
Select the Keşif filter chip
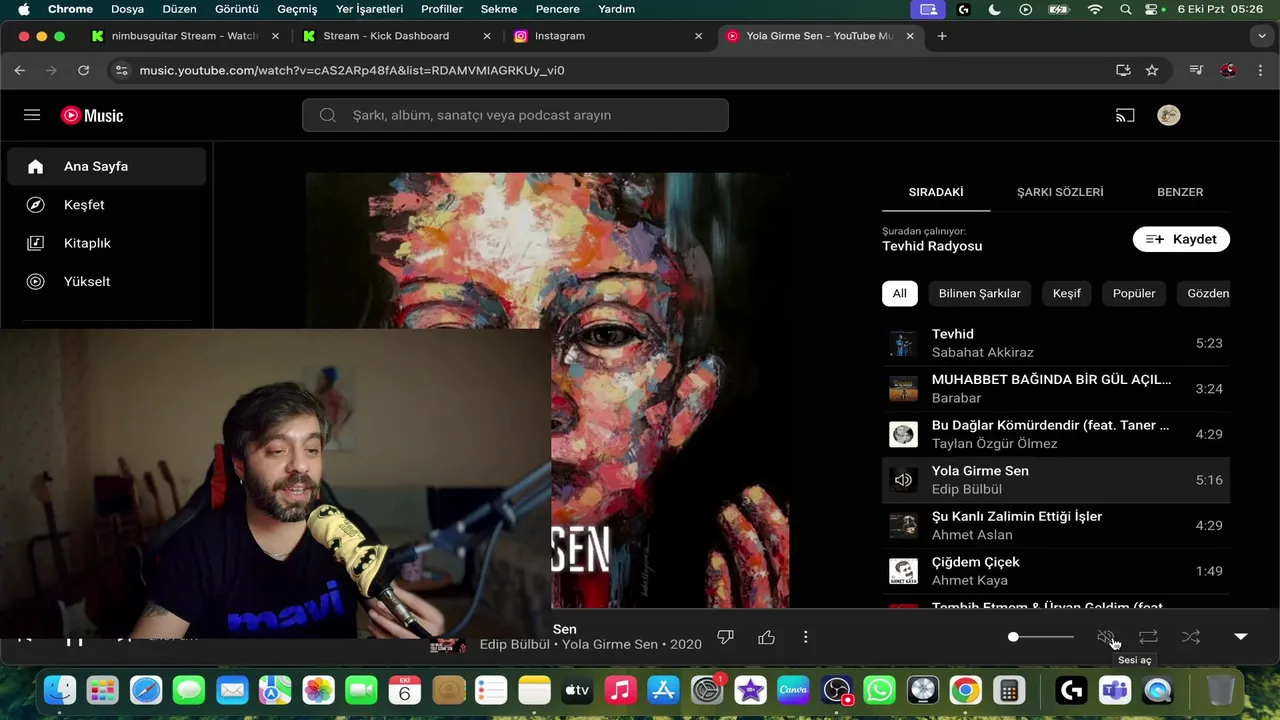(x=1066, y=293)
